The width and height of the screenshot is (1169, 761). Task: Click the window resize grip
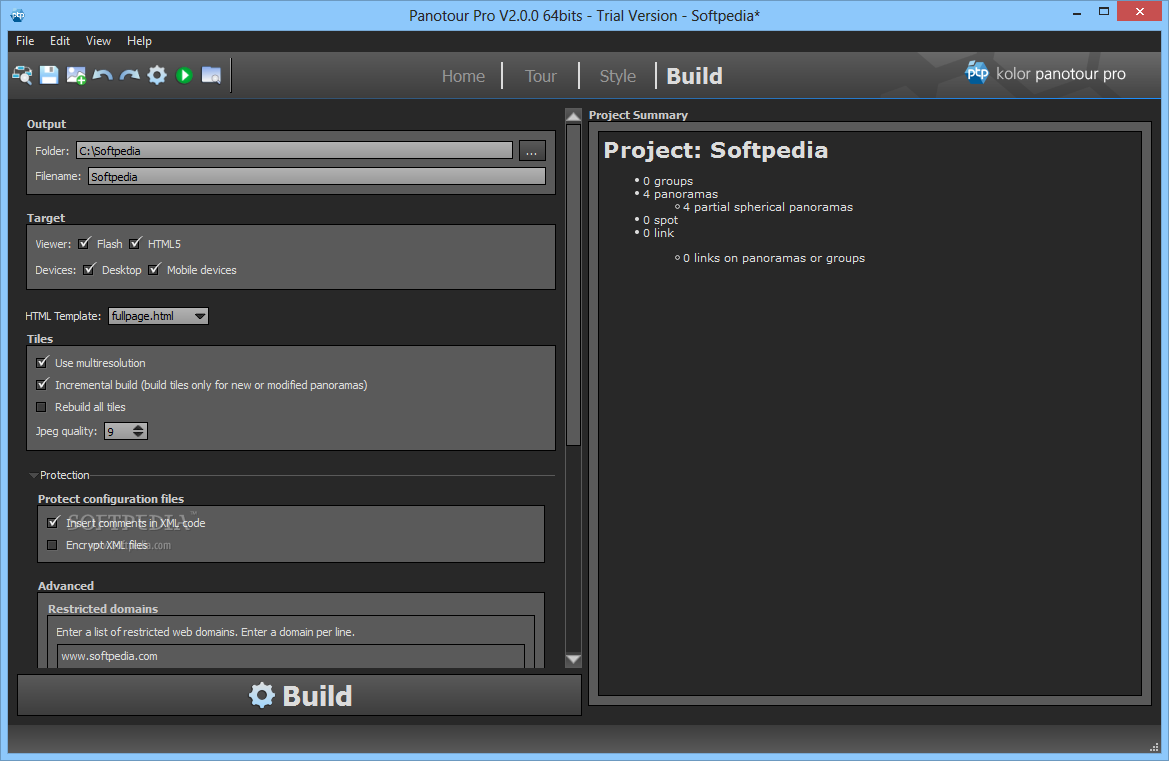pyautogui.click(x=1154, y=746)
